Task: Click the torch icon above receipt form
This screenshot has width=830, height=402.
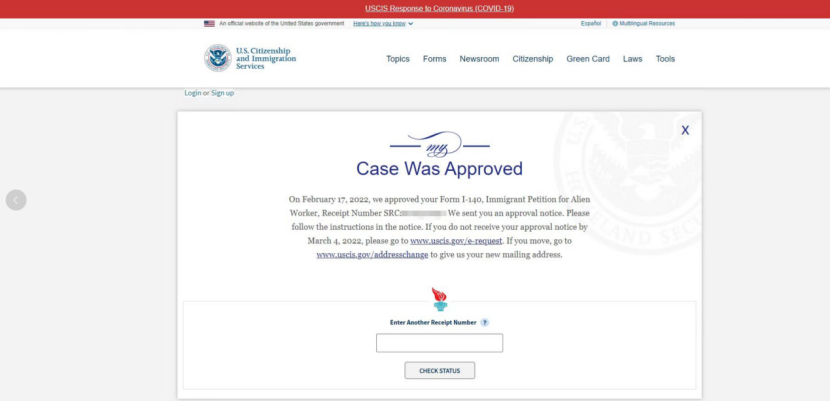Action: (439, 299)
